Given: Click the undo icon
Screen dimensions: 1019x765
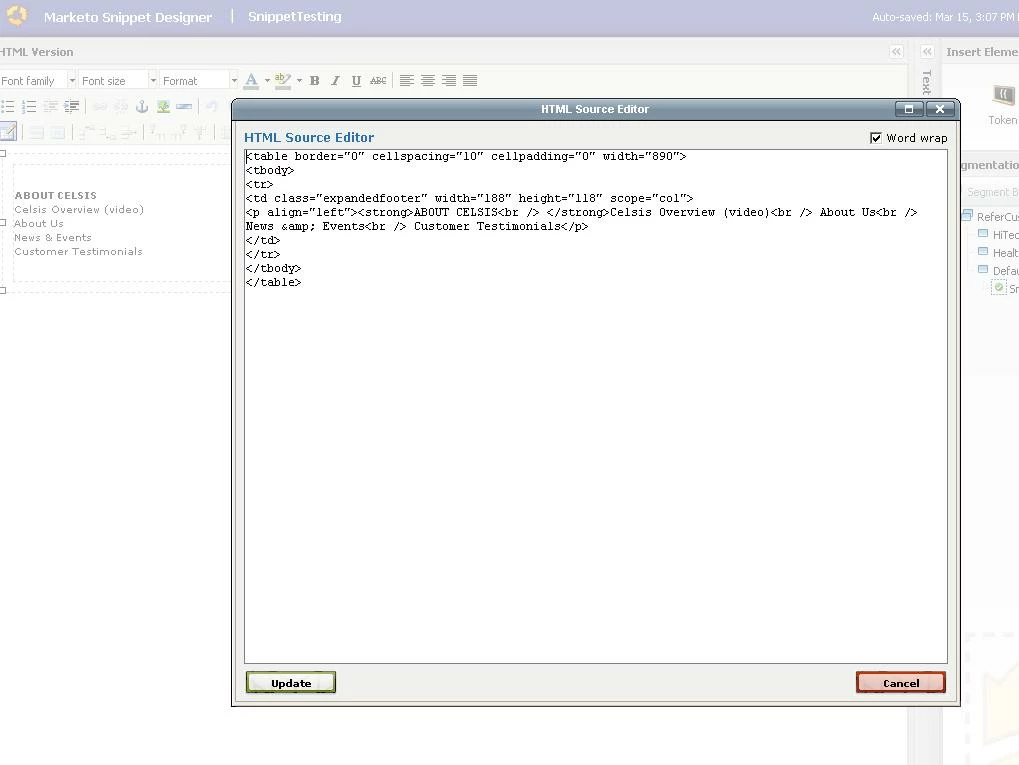Looking at the screenshot, I should [211, 106].
